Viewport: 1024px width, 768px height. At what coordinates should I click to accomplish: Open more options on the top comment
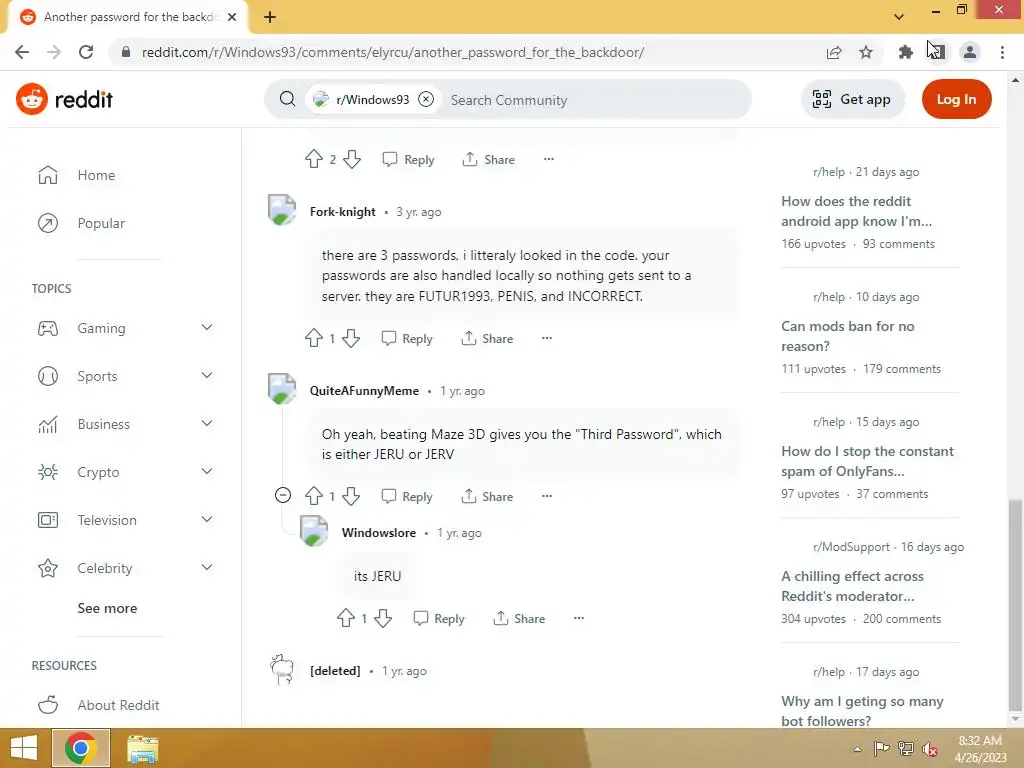click(x=549, y=159)
